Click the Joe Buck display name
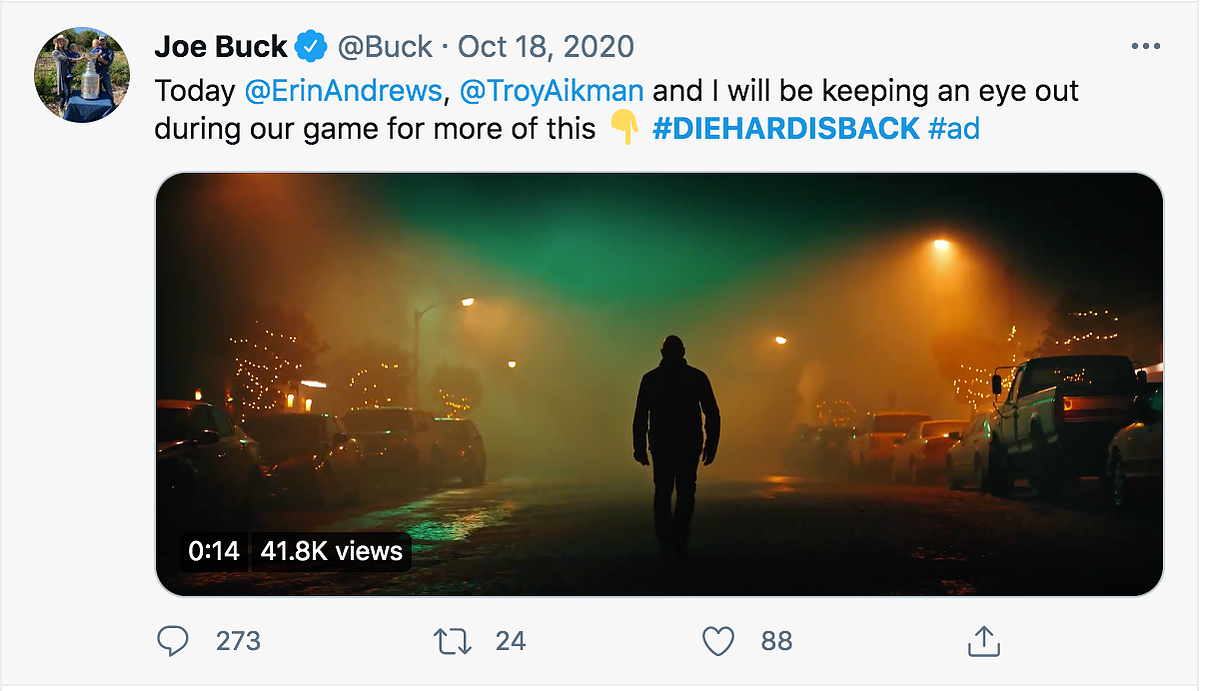The height and width of the screenshot is (691, 1209). click(221, 46)
